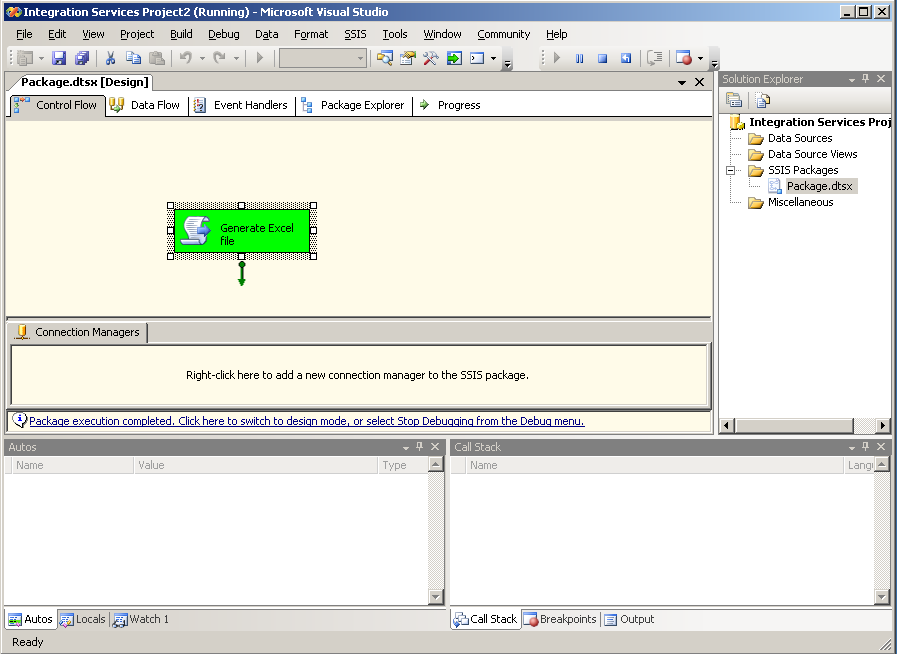Select Package.dtsx in Solution Explorer
This screenshot has height=654, width=897.
819,186
